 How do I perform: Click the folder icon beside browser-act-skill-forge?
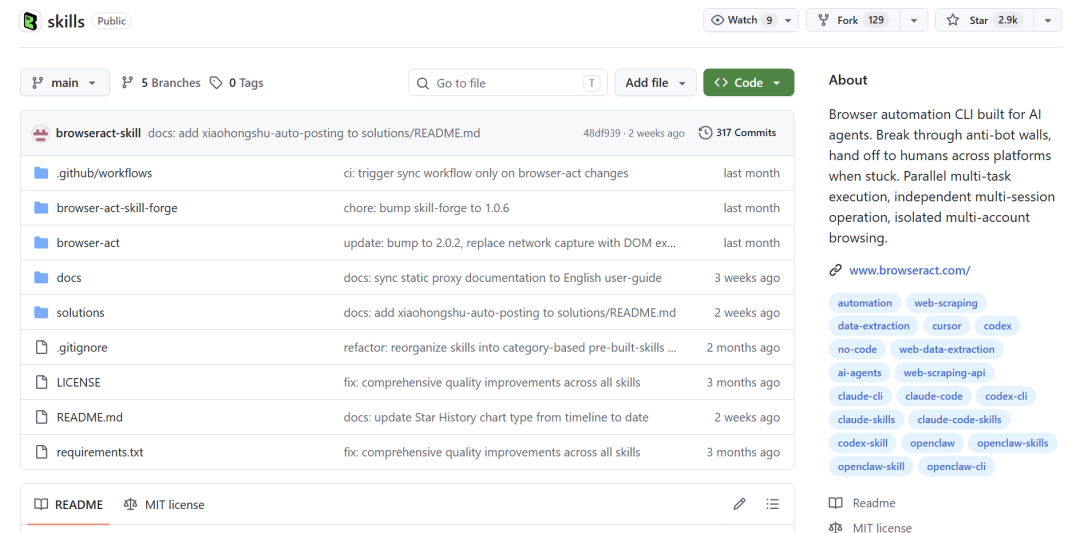tap(41, 208)
